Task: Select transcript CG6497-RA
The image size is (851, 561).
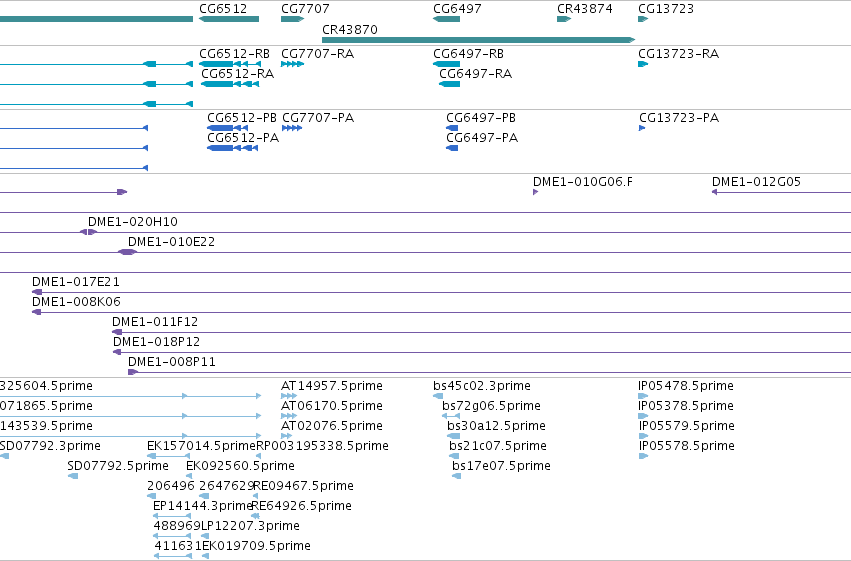Action: (449, 84)
